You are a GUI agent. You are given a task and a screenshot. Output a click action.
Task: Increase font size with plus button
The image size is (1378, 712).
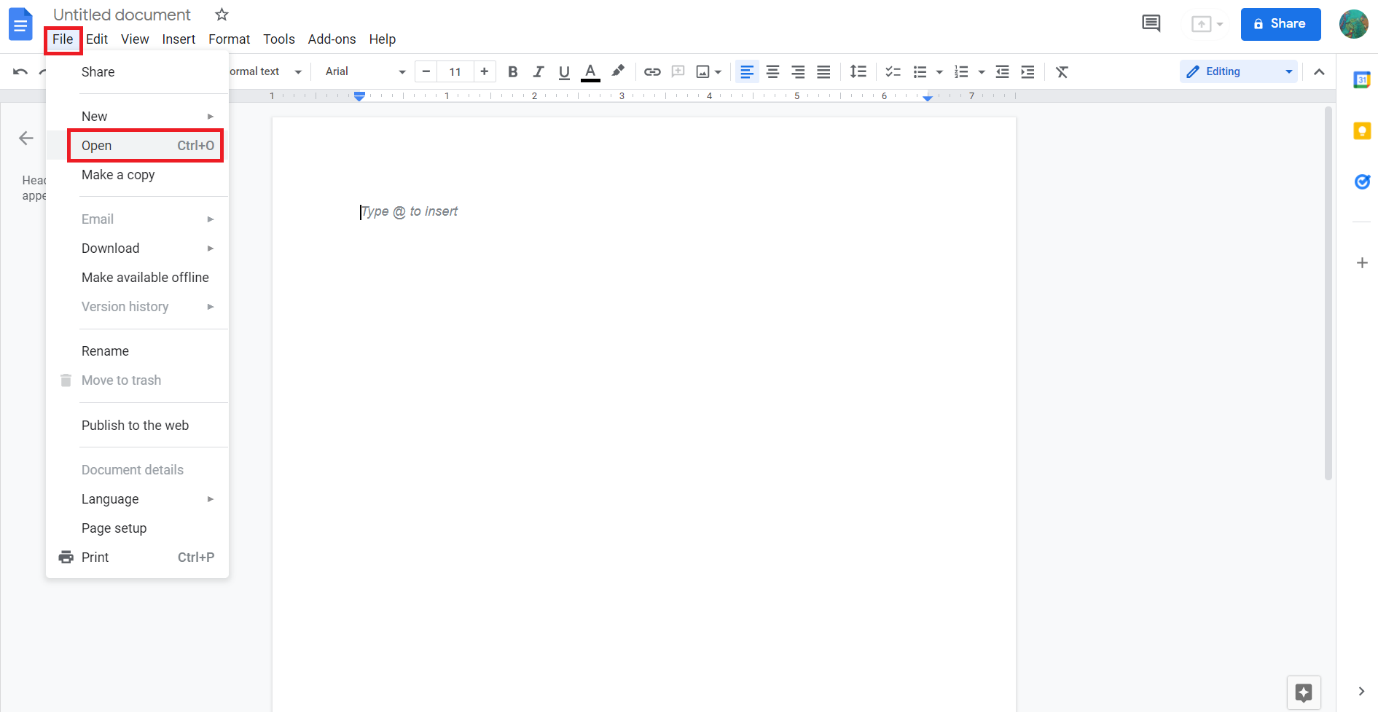(x=484, y=72)
